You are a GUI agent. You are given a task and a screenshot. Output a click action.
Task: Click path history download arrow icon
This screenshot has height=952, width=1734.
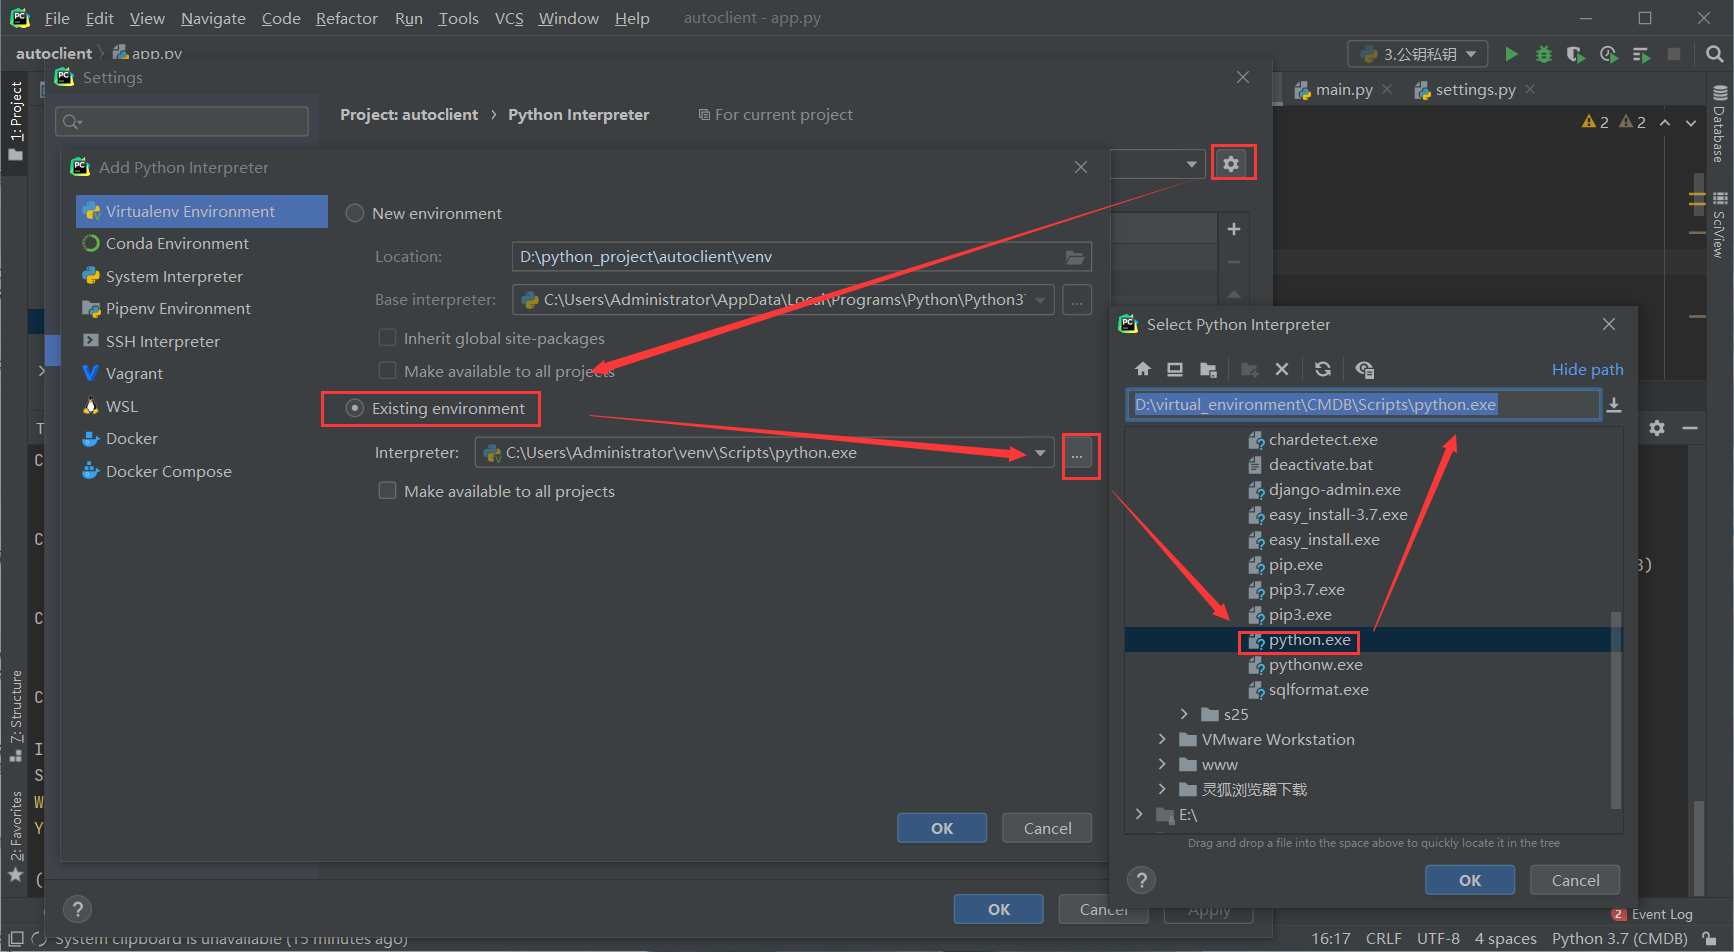click(1614, 405)
